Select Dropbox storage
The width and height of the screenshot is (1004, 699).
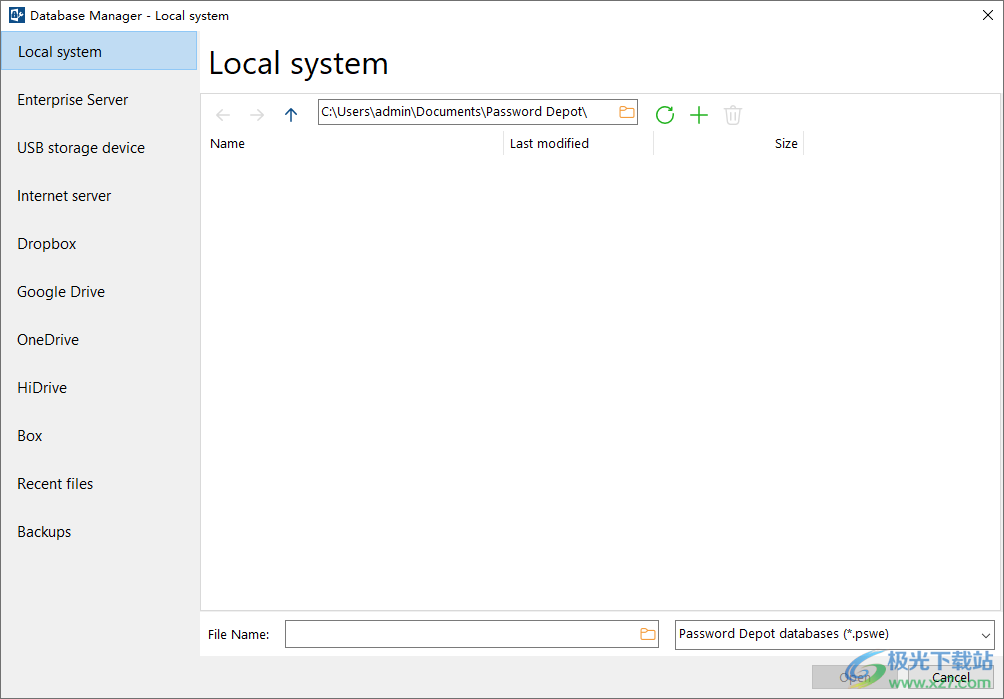point(99,244)
